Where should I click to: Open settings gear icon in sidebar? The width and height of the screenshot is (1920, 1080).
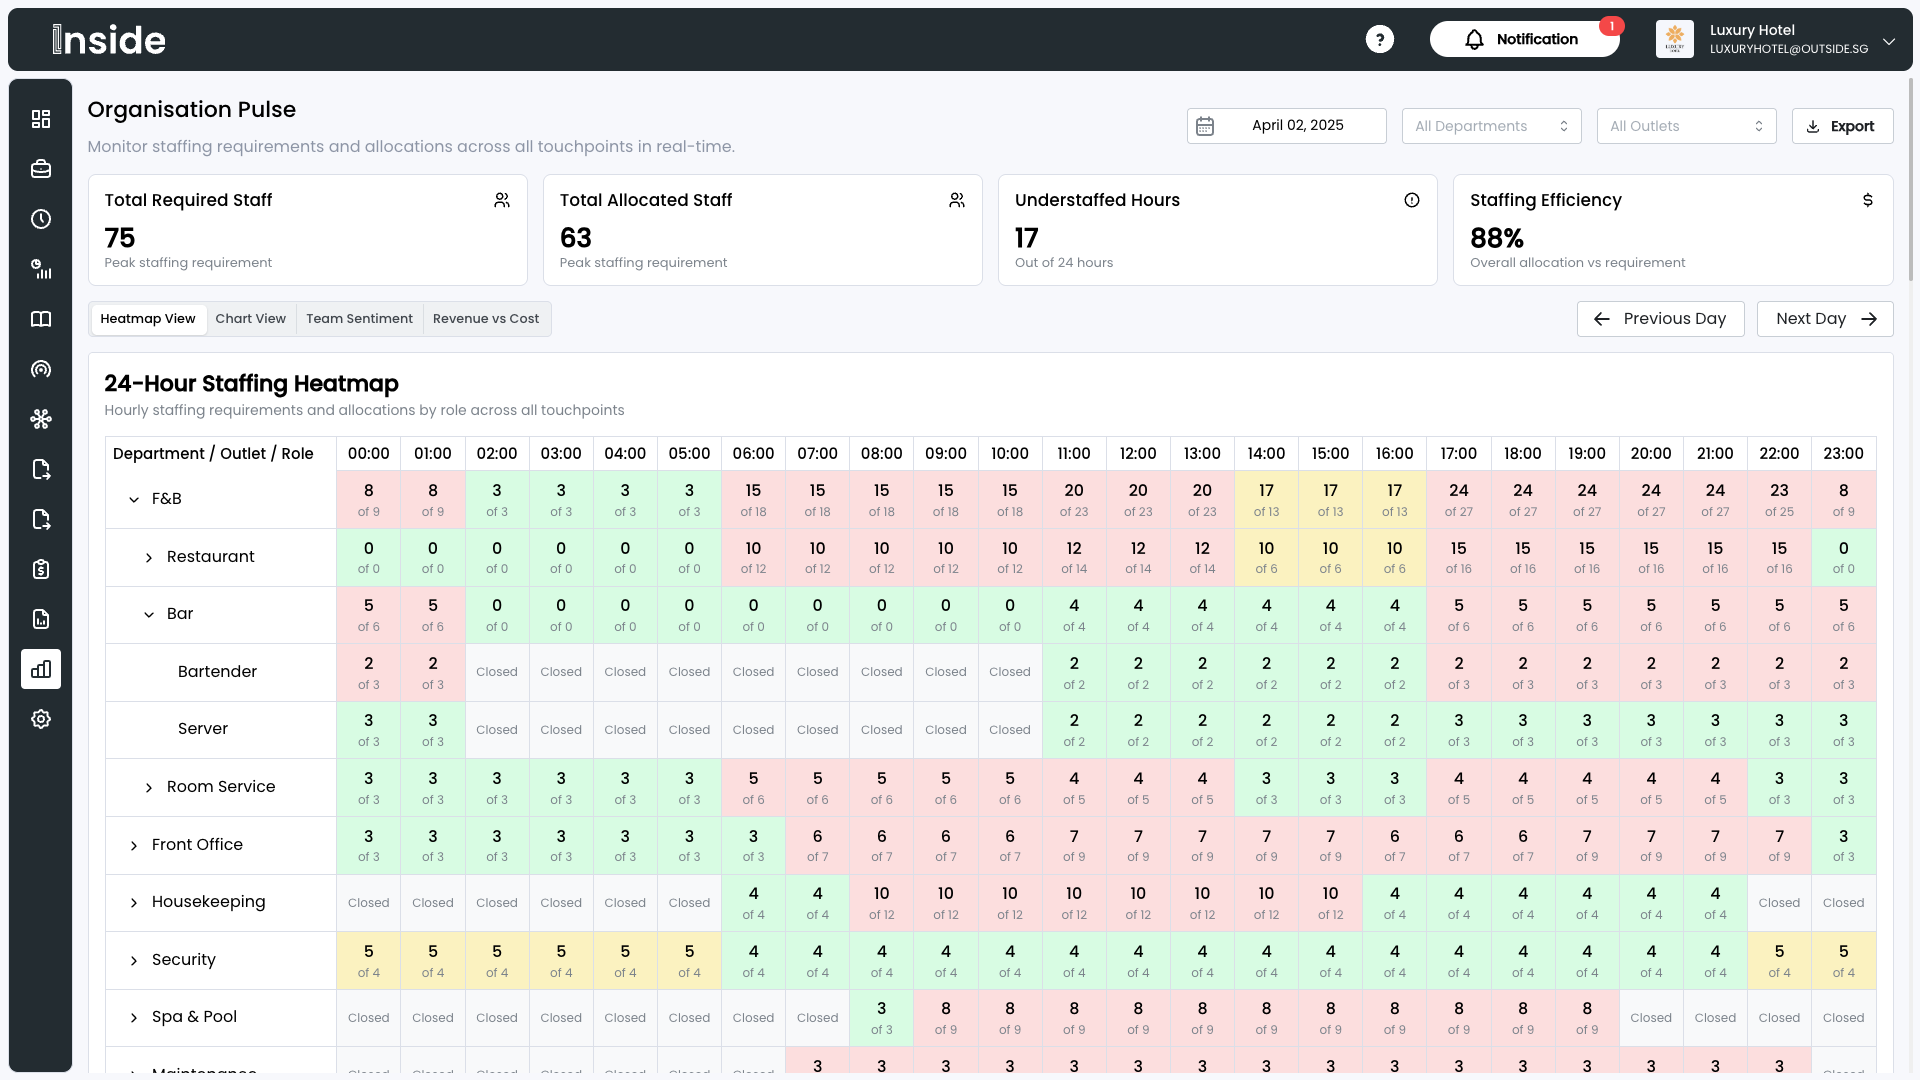(41, 719)
